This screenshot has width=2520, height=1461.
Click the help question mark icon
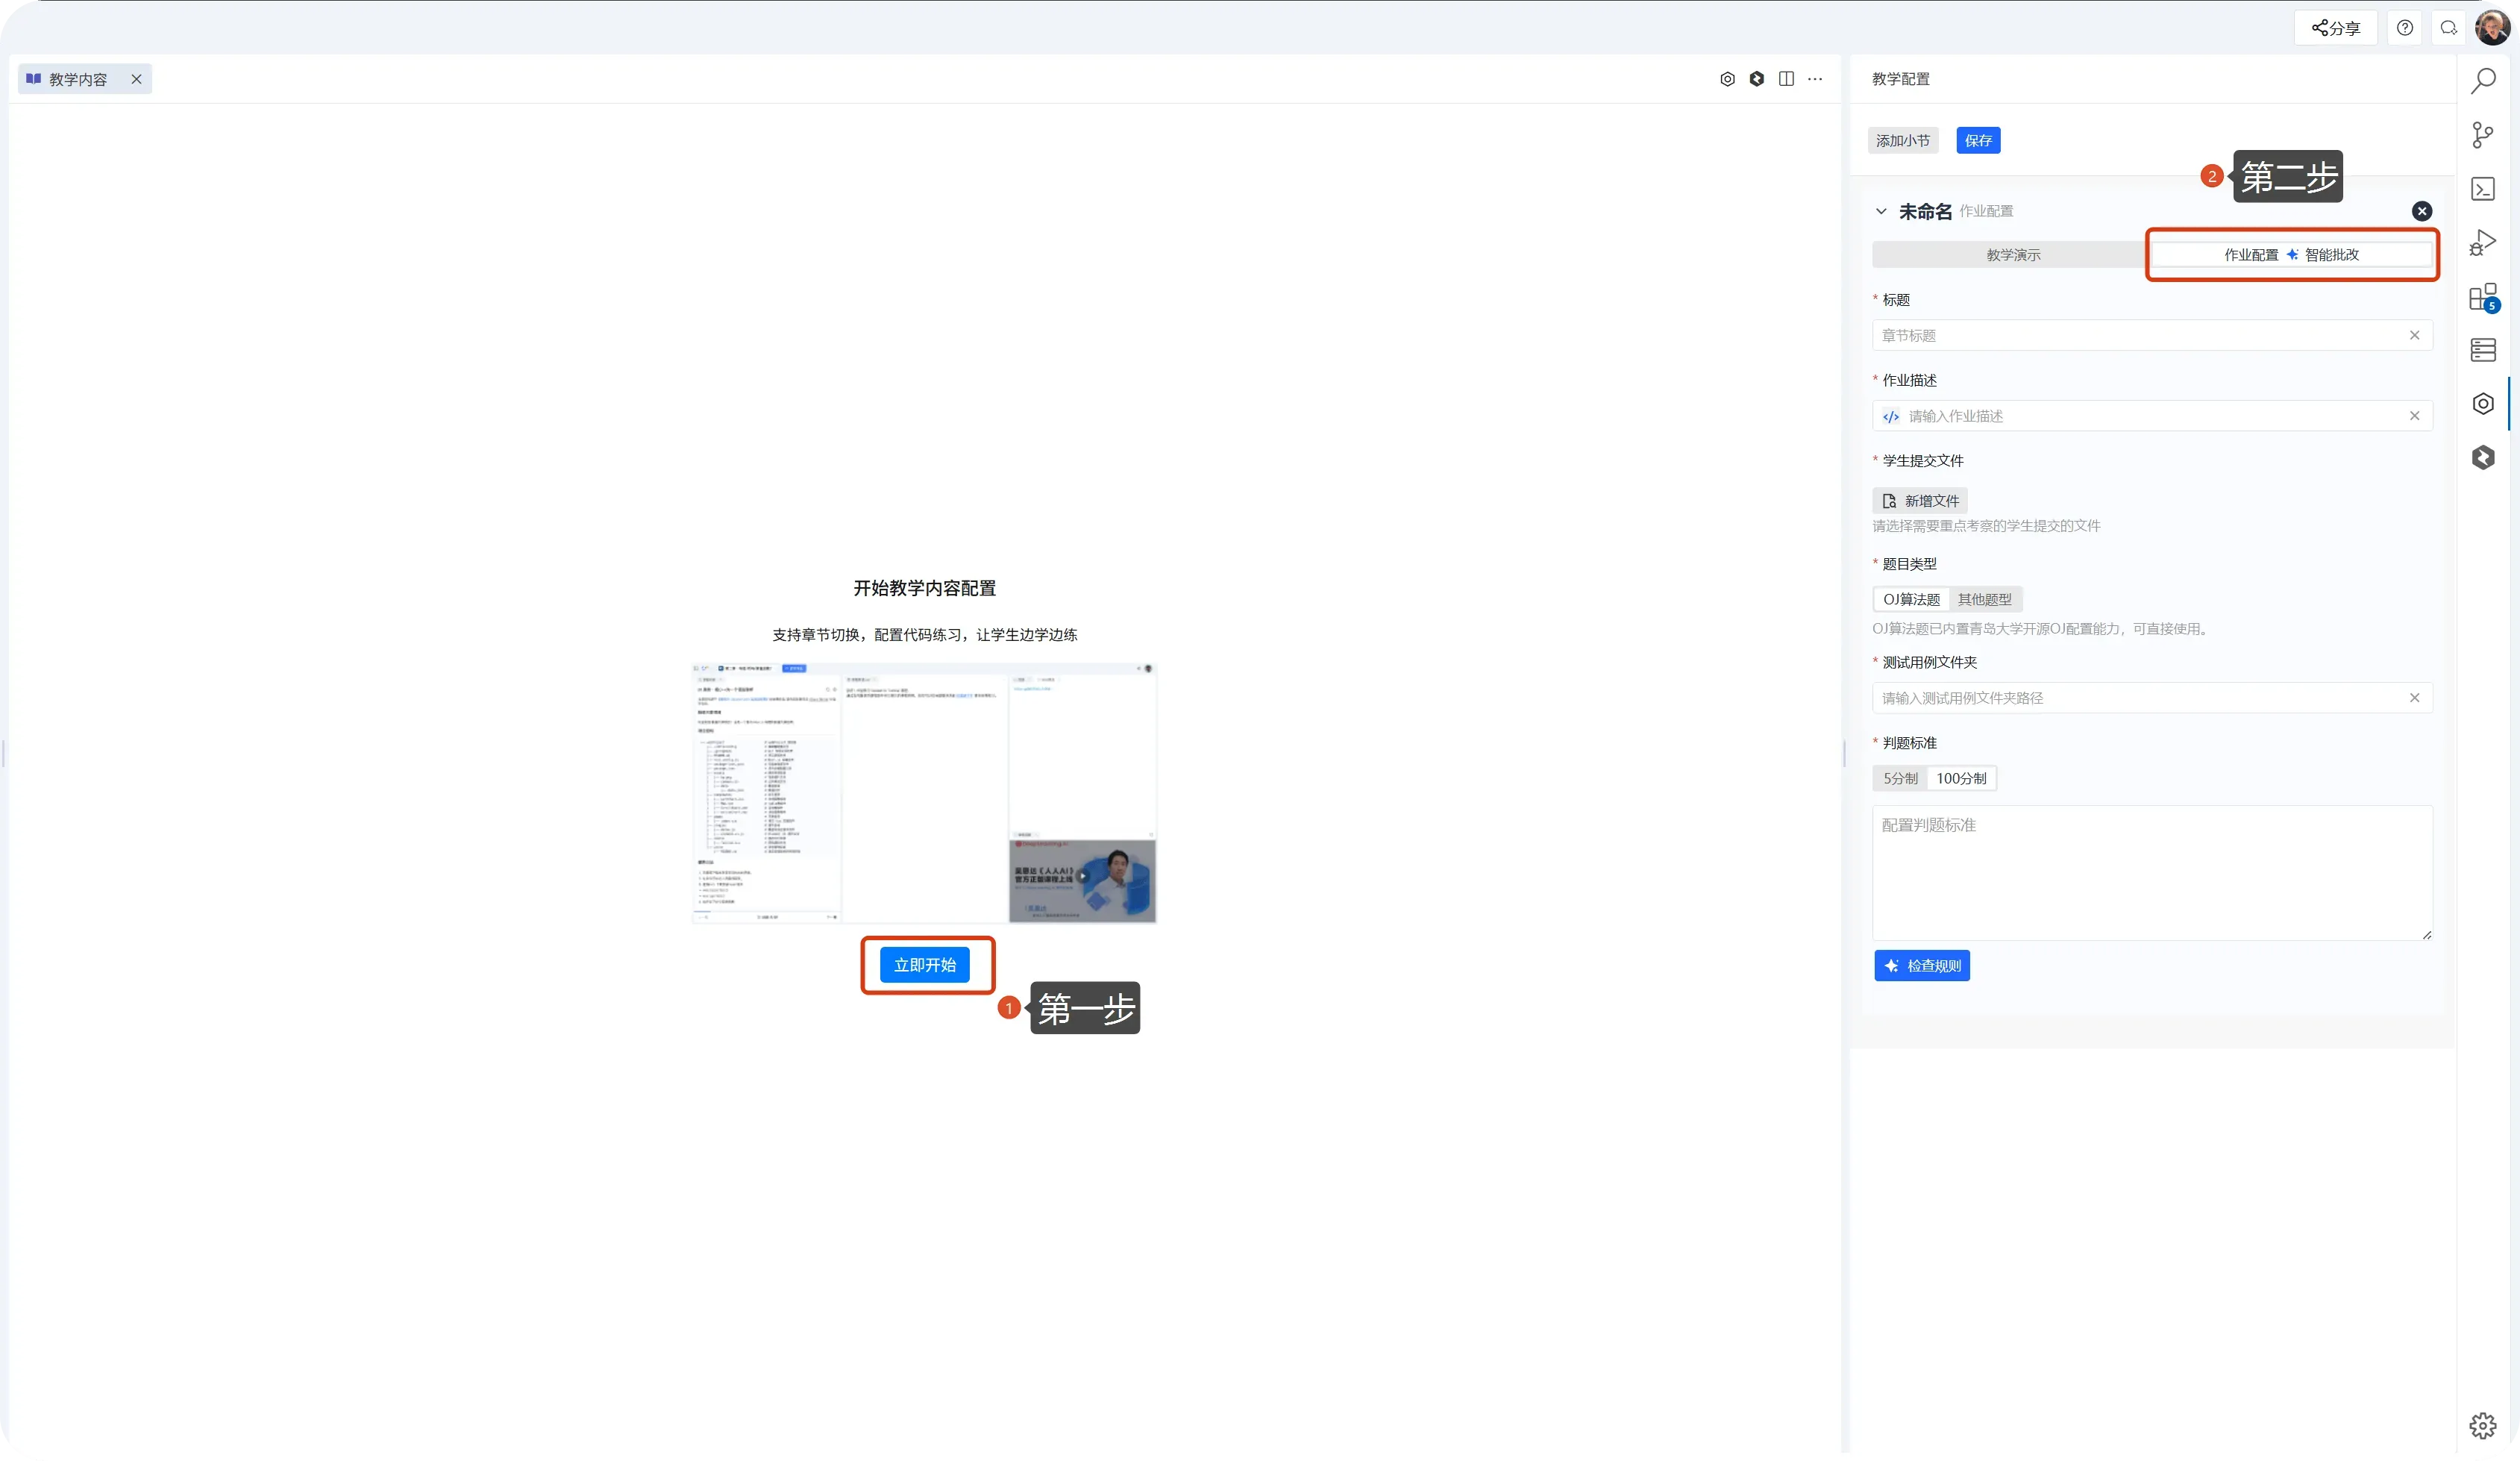coord(2405,28)
